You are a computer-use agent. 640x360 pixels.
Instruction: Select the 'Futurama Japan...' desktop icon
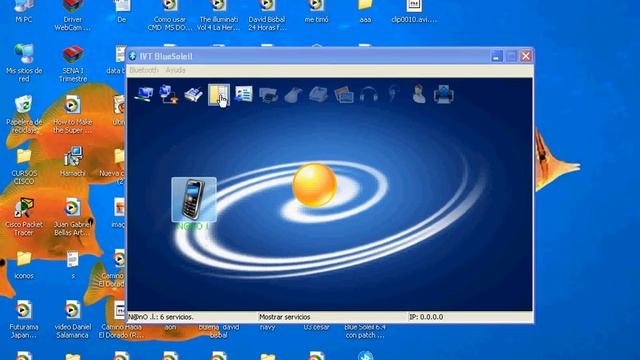24,320
